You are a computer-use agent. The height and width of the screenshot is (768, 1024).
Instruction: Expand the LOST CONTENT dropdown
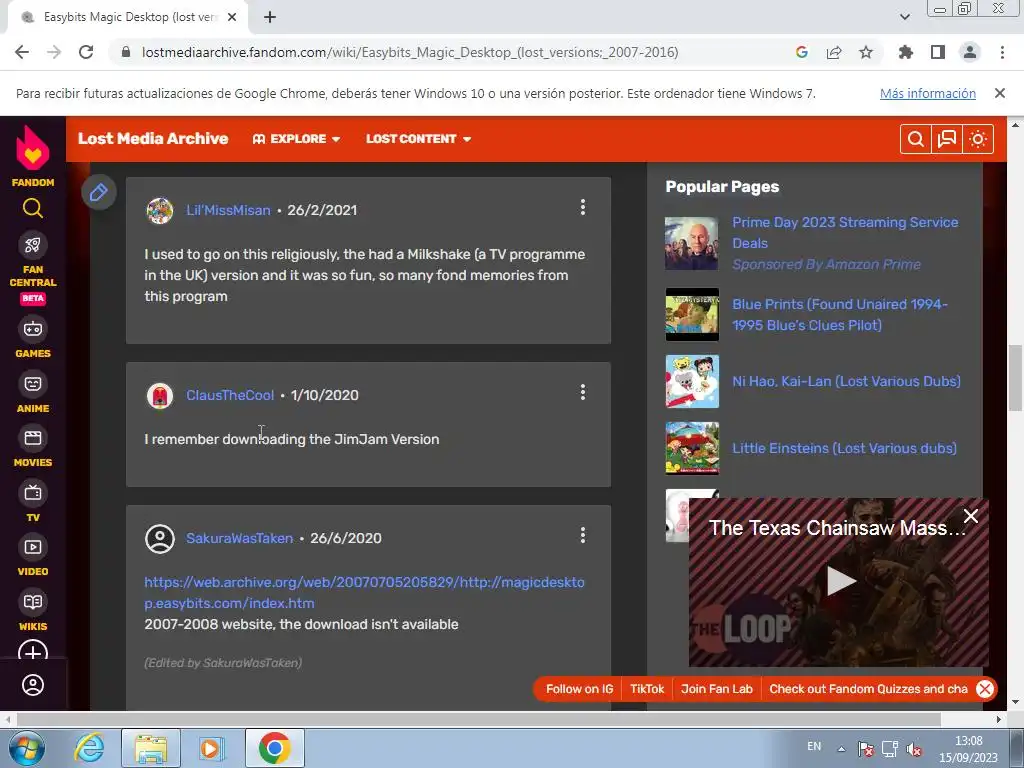[x=419, y=139]
